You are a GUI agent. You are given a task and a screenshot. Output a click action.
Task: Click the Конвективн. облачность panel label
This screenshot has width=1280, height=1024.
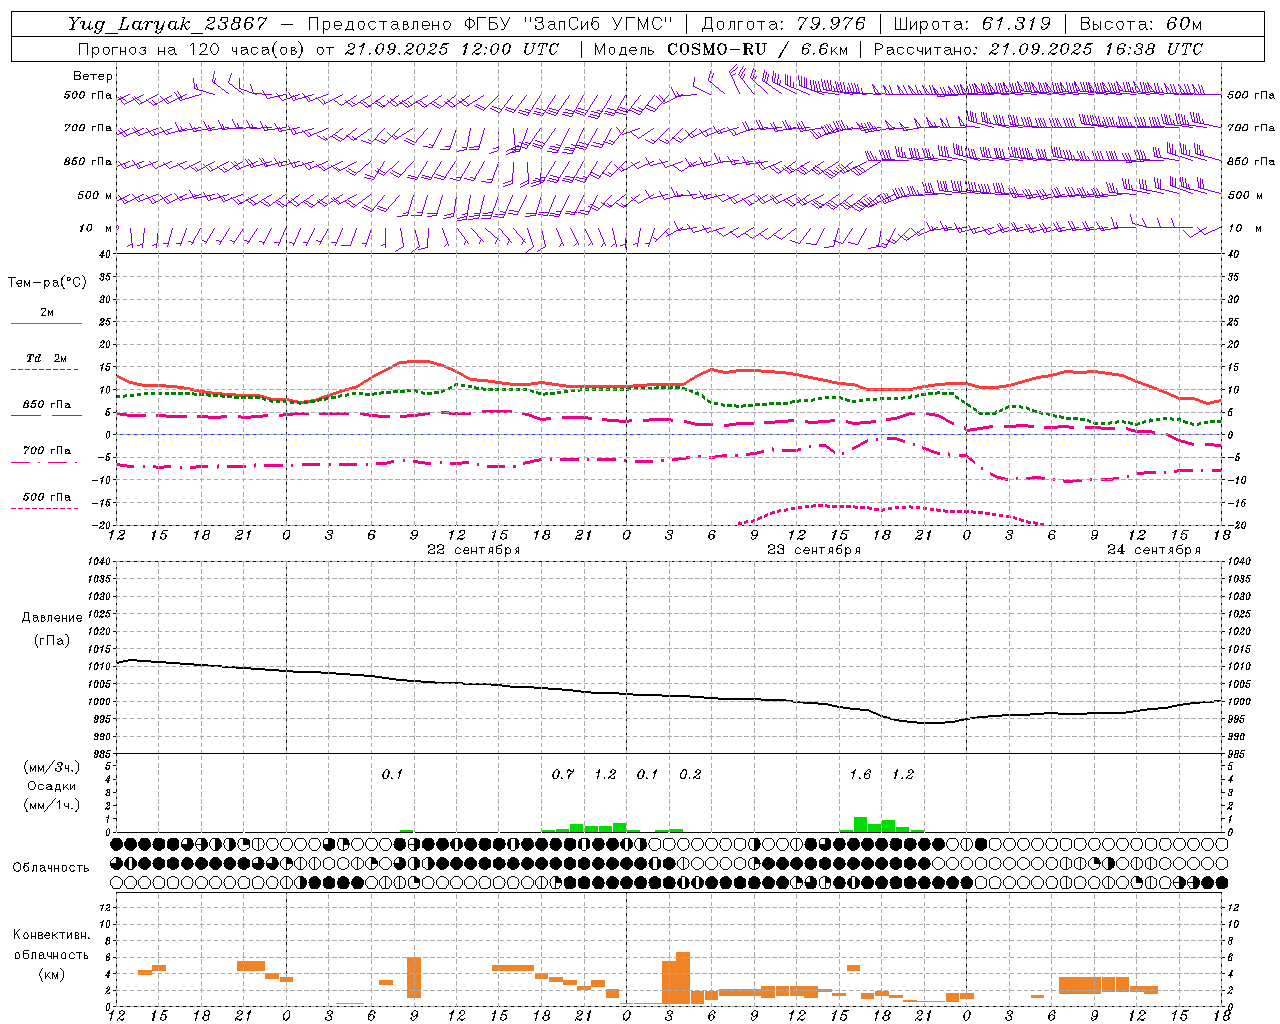click(52, 944)
